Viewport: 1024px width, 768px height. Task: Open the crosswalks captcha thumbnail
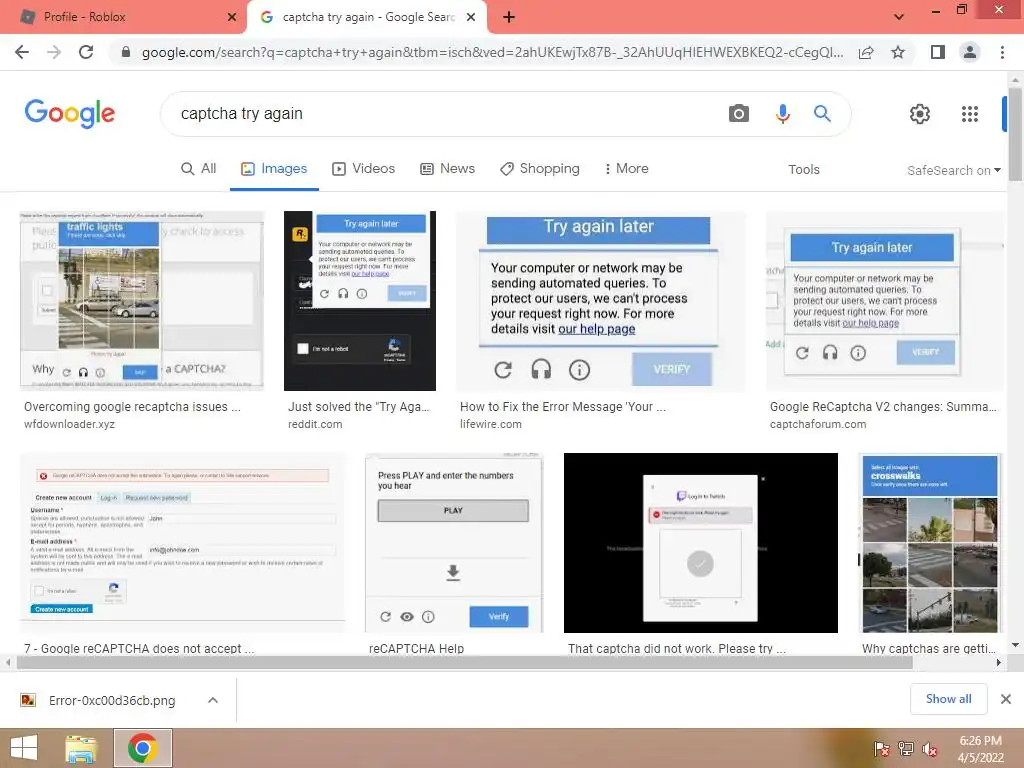pos(930,543)
